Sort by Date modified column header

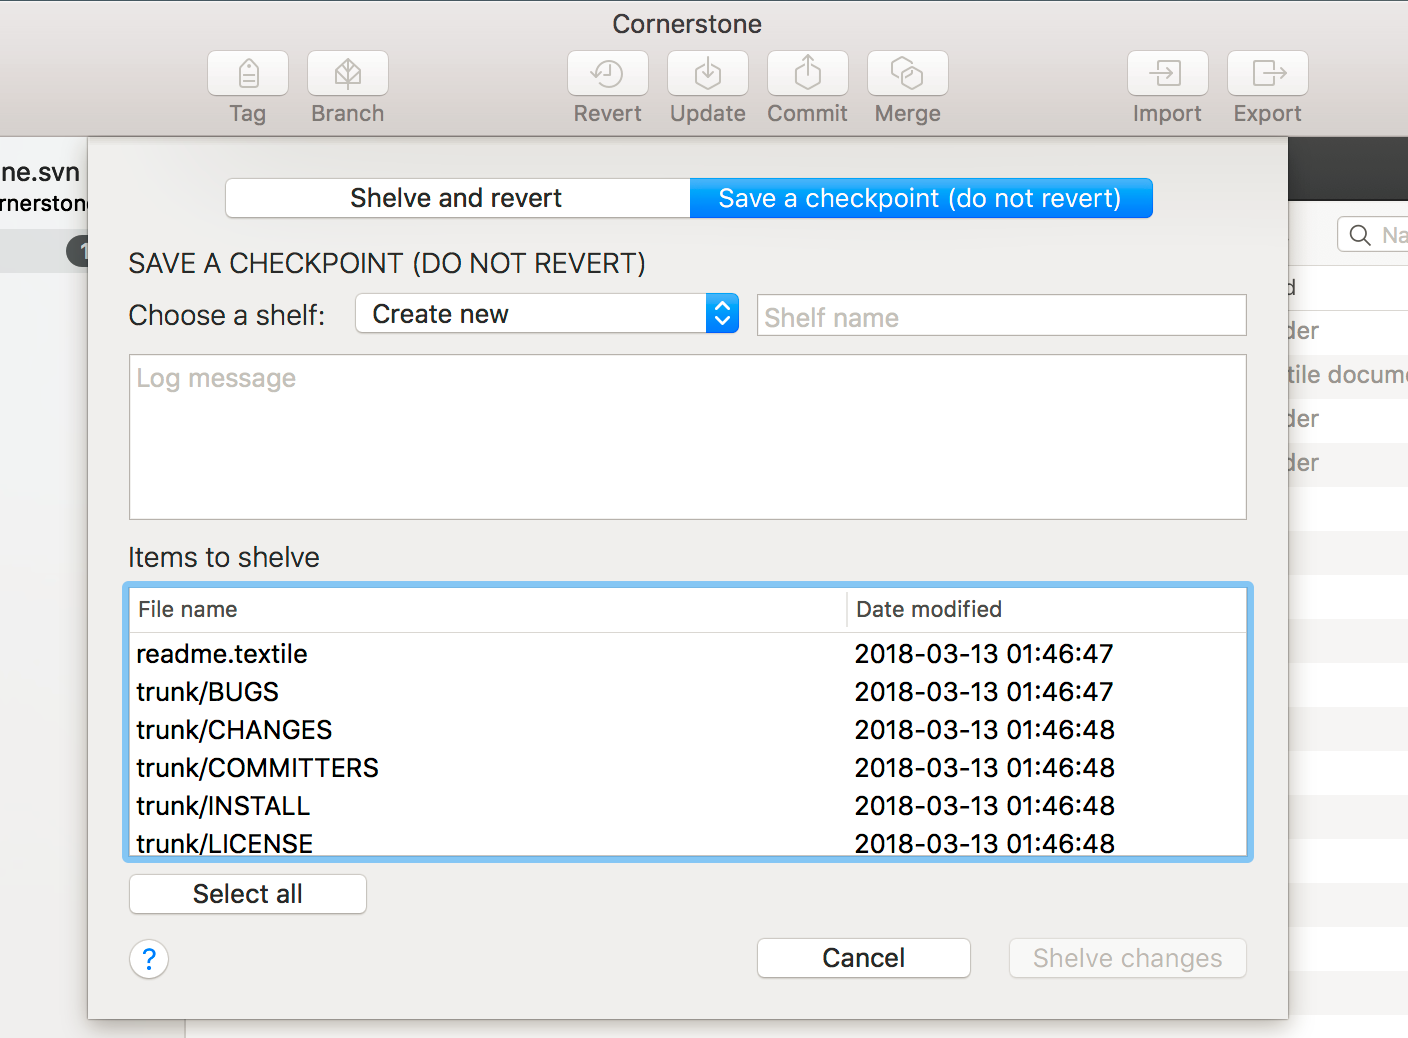click(1047, 610)
